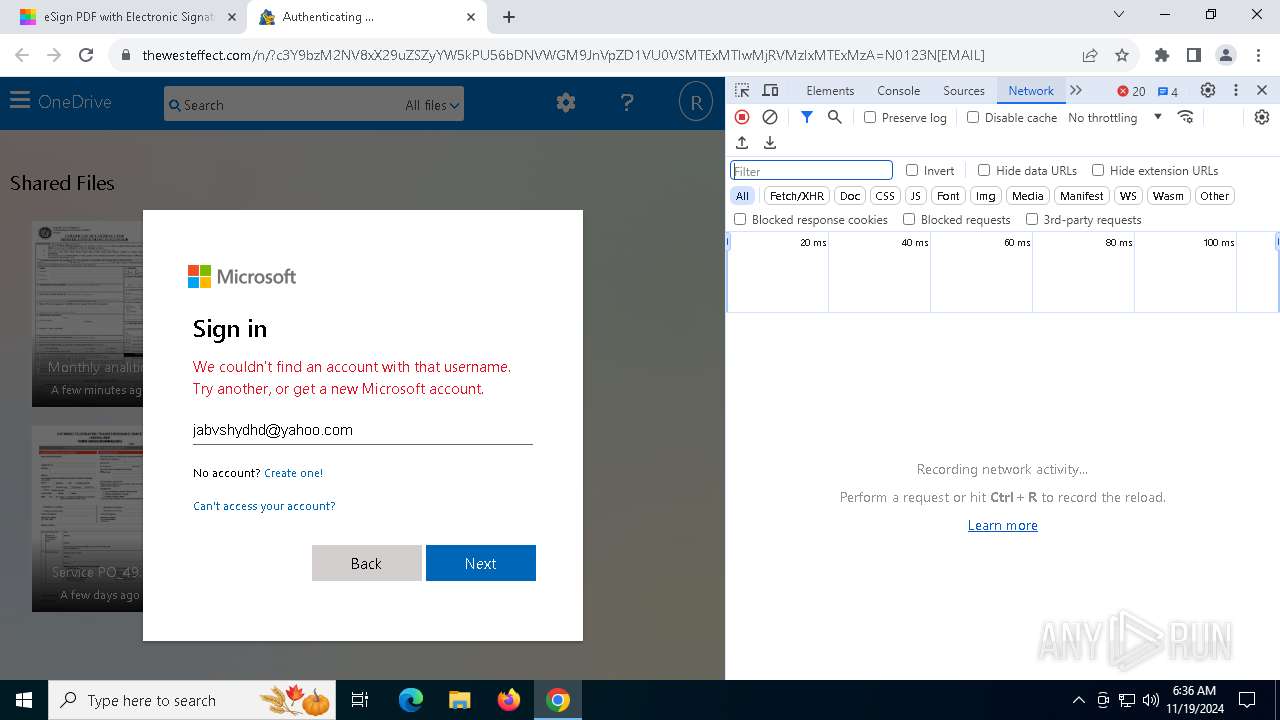1280x720 pixels.
Task: Show the 4 issues indicator
Action: click(x=1168, y=91)
